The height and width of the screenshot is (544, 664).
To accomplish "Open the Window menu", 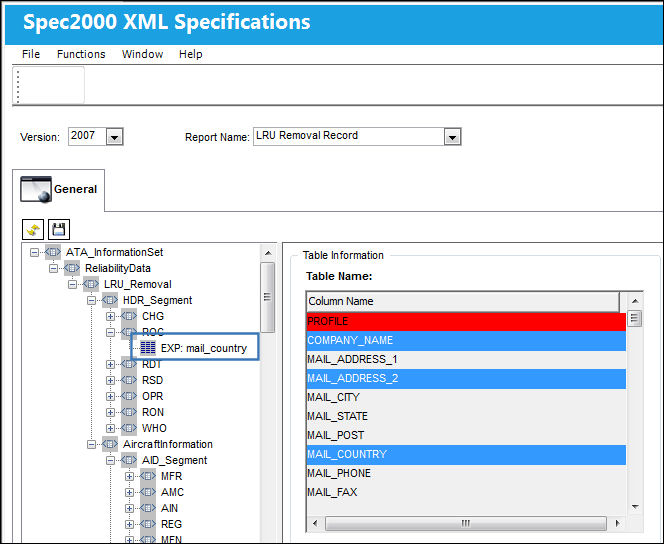I will pyautogui.click(x=142, y=54).
